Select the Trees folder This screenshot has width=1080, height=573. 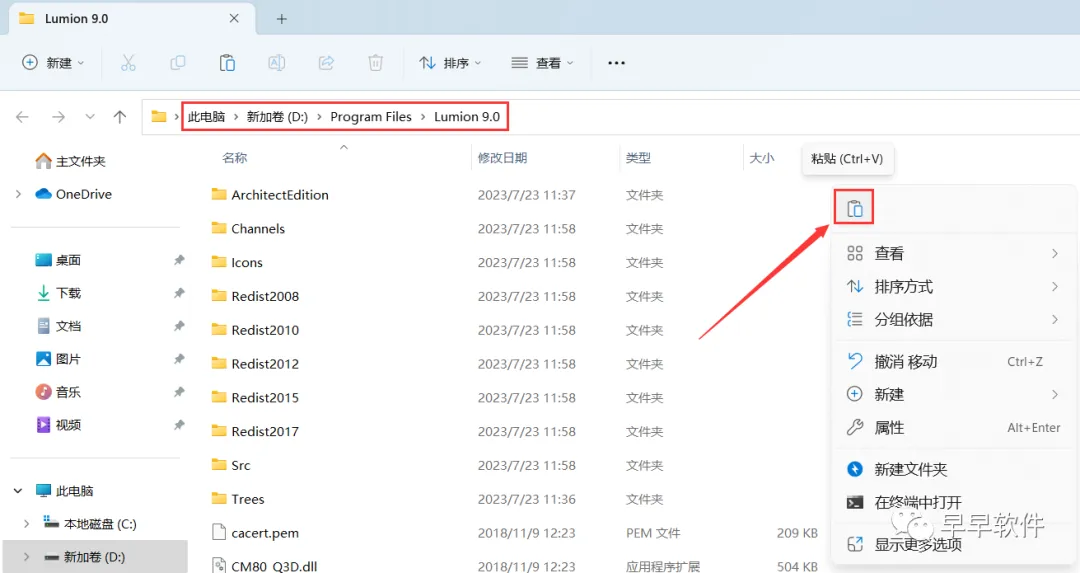tap(238, 499)
